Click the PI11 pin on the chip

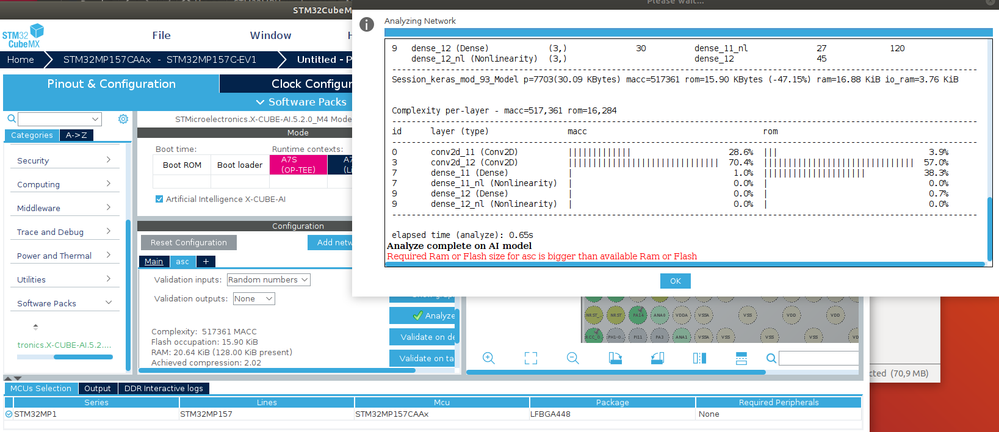click(636, 336)
